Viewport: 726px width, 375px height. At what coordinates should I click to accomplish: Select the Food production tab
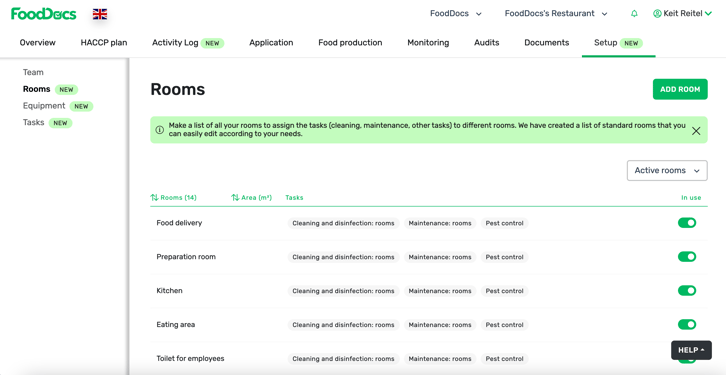pyautogui.click(x=350, y=43)
